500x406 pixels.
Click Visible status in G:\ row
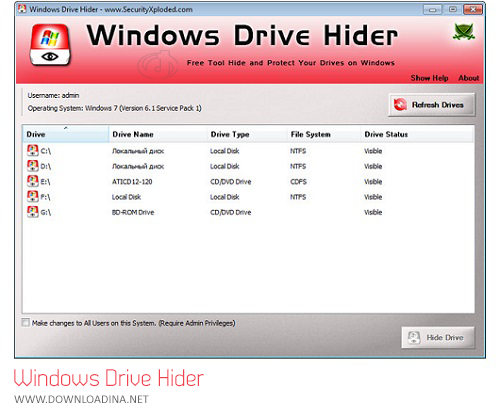(373, 212)
